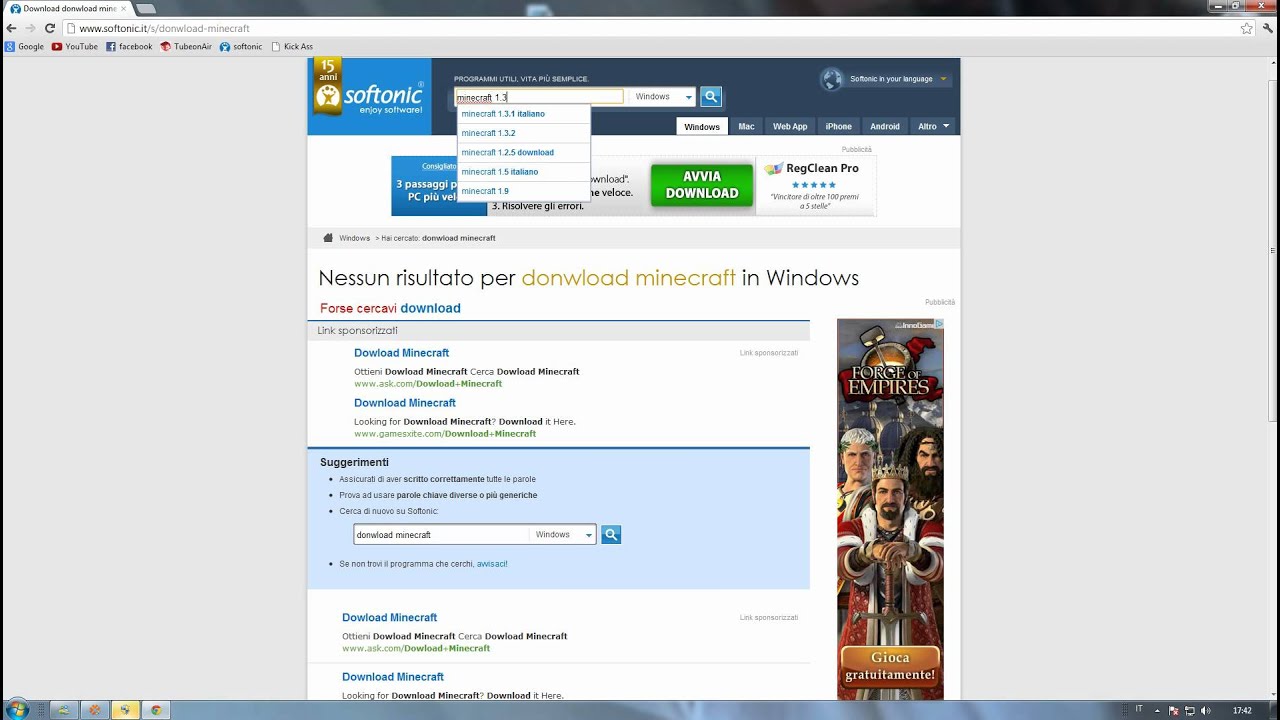Show hidden tray icons arrow
This screenshot has height=720, width=1280.
click(x=1159, y=711)
